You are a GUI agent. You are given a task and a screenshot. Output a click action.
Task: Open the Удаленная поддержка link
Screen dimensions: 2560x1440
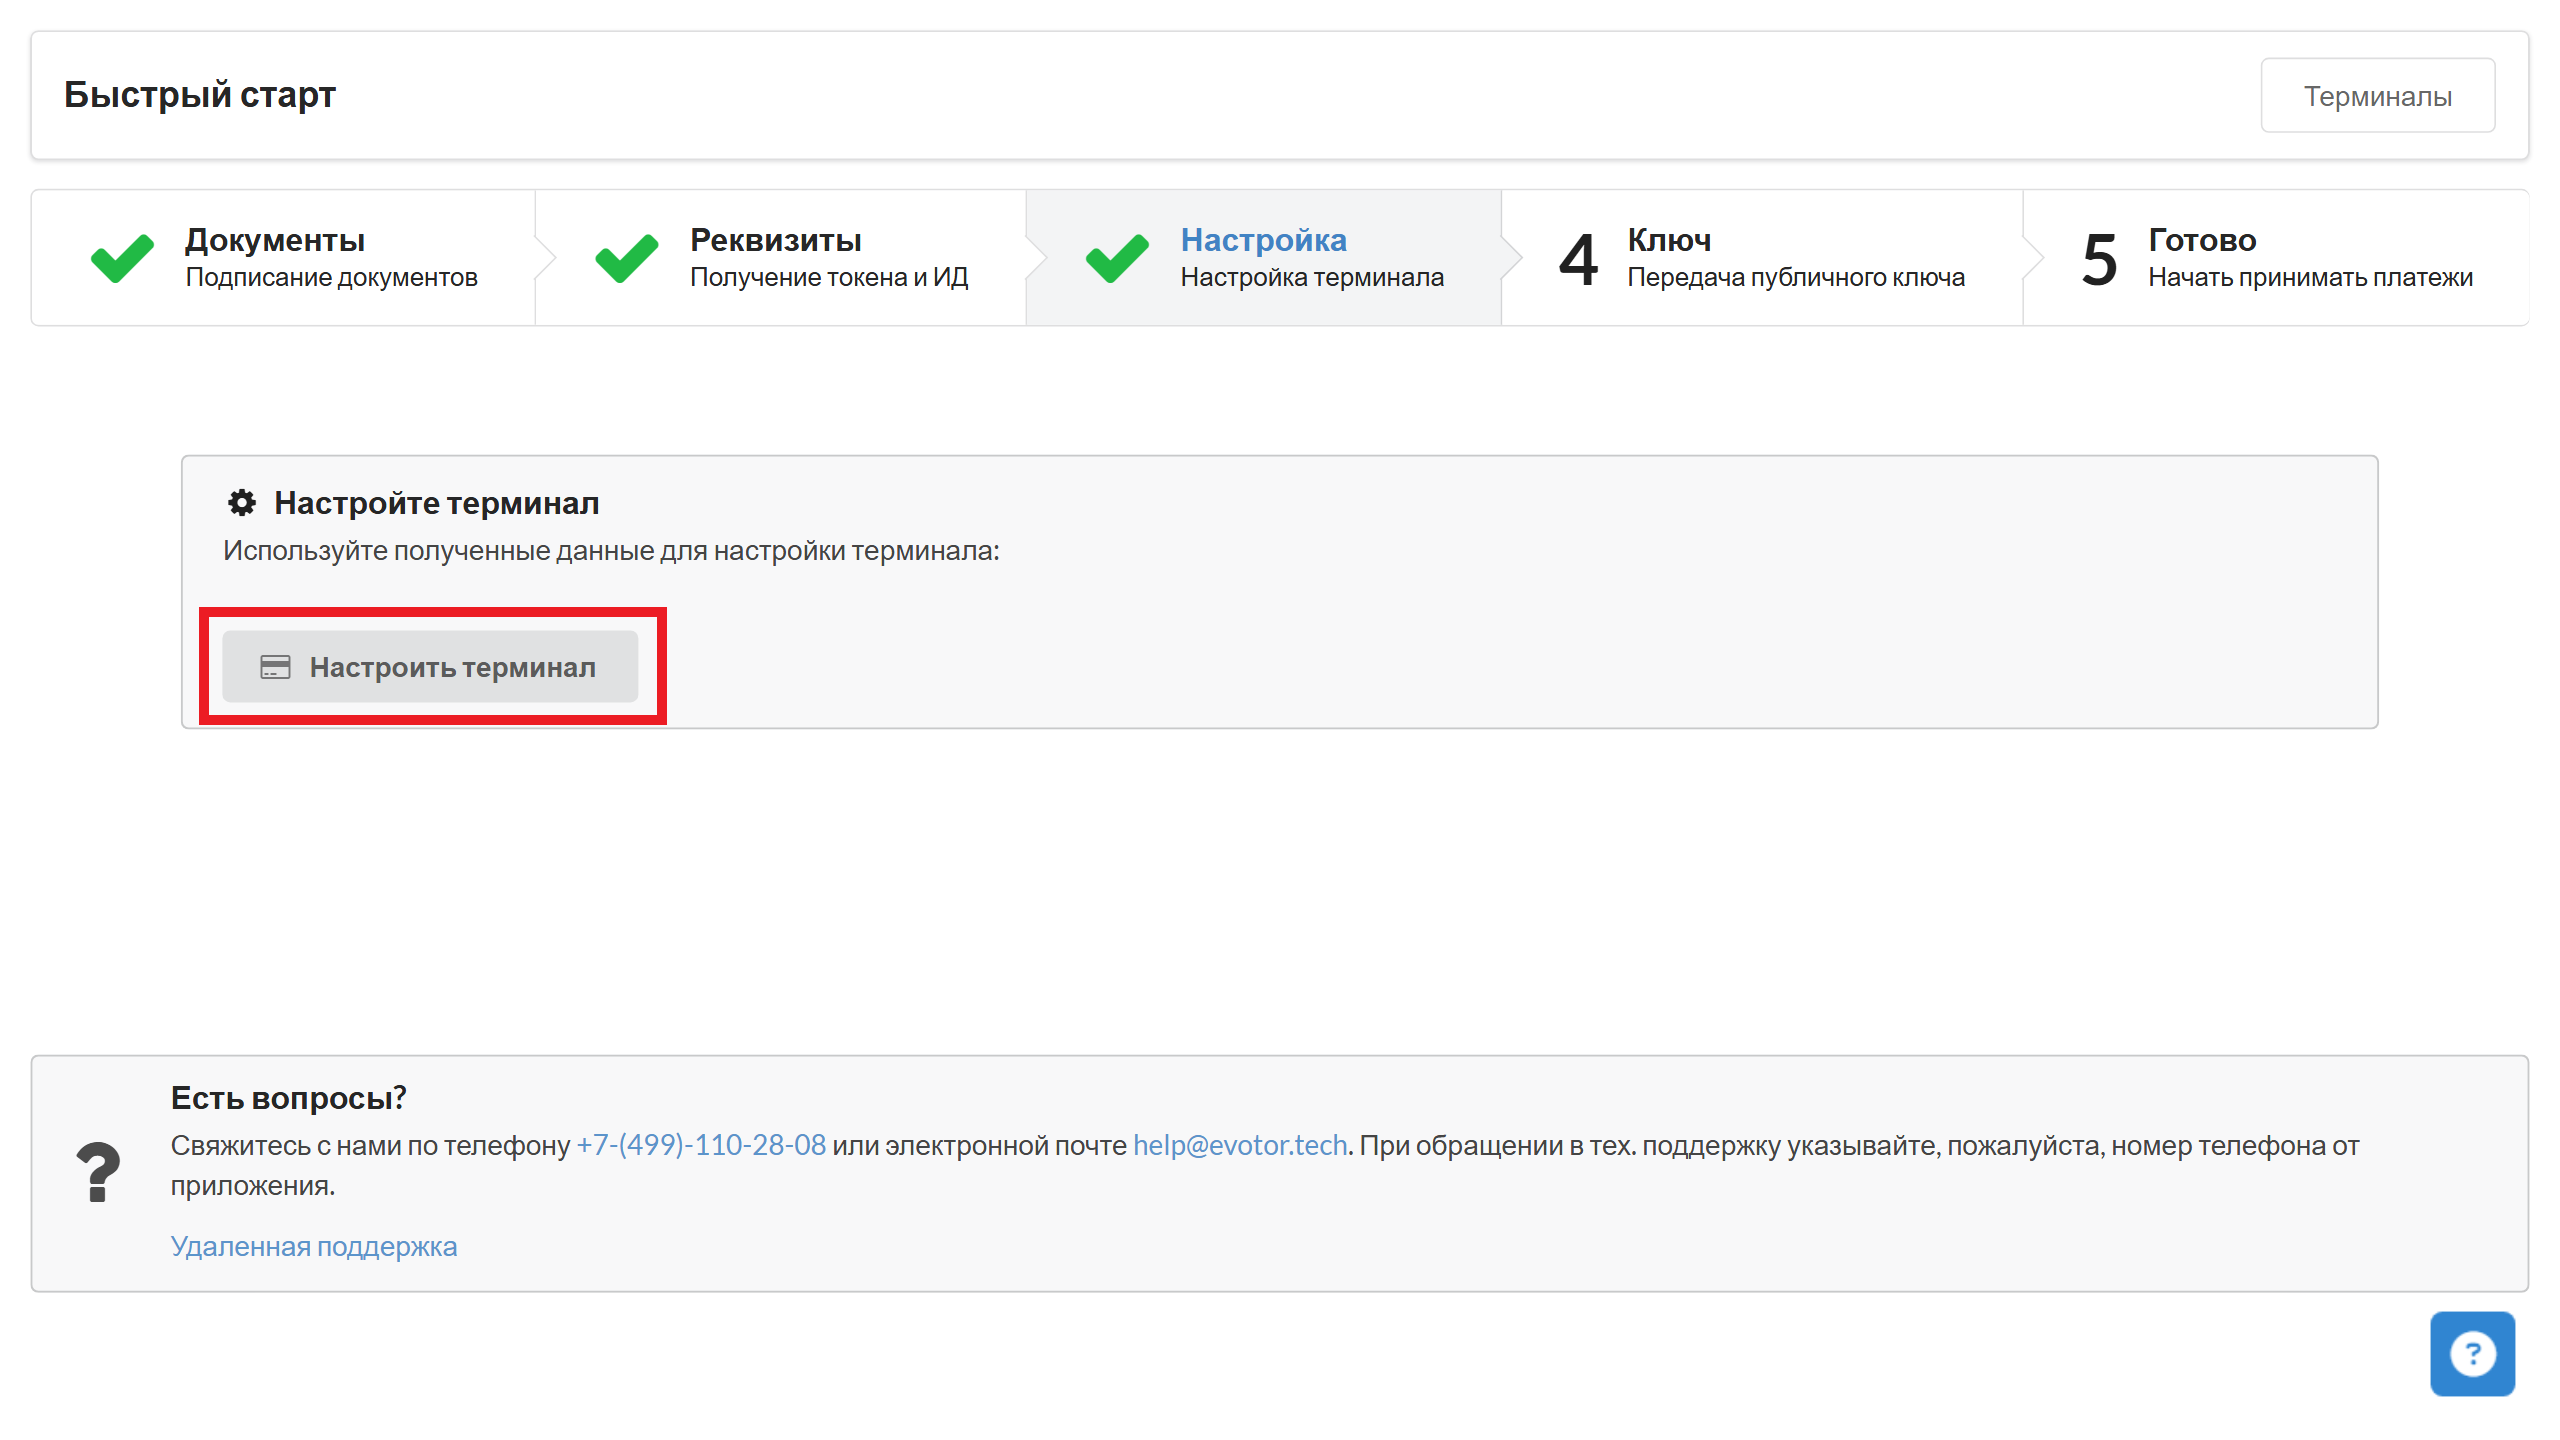coord(314,1246)
